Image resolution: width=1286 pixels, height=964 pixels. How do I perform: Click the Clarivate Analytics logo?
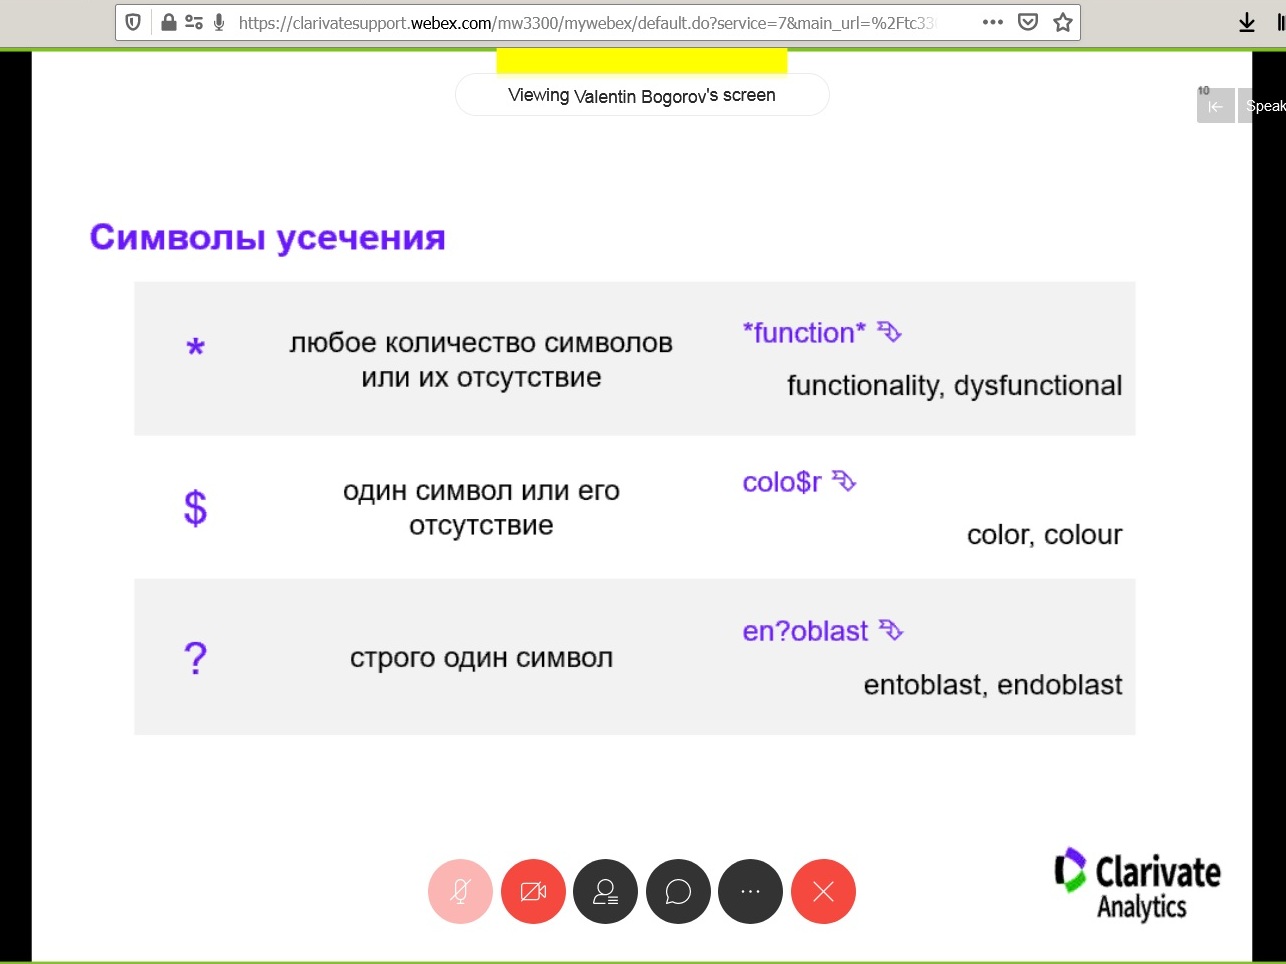coord(1137,884)
